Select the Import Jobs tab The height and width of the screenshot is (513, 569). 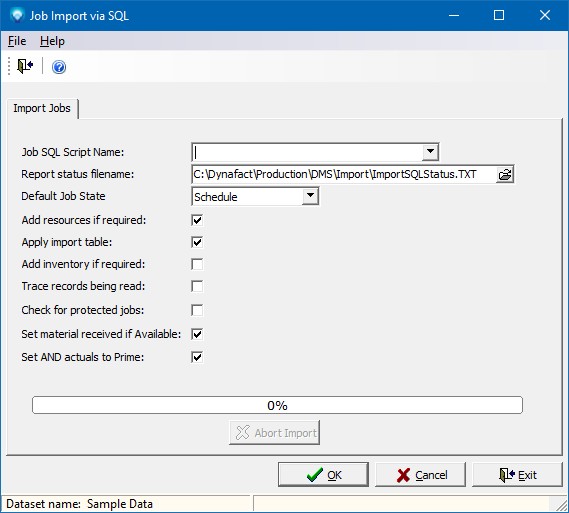click(42, 108)
